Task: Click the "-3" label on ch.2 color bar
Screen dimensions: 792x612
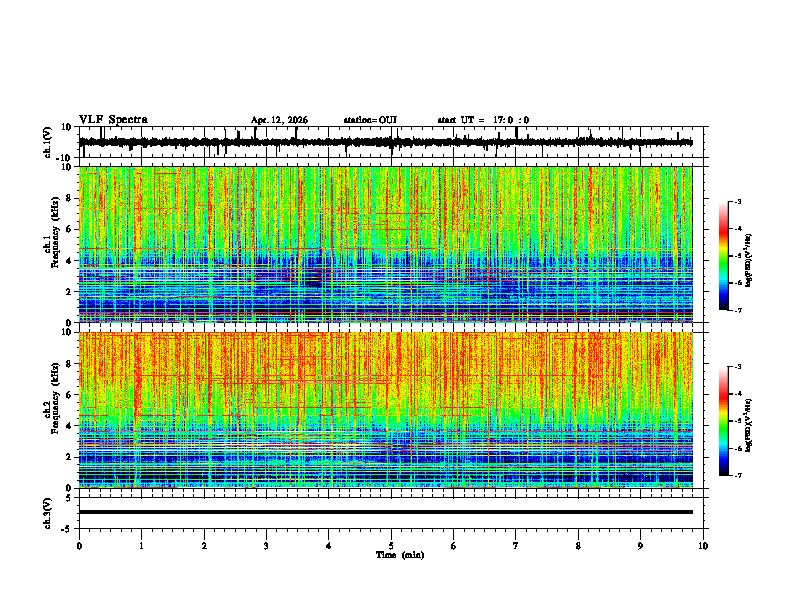Action: point(737,367)
